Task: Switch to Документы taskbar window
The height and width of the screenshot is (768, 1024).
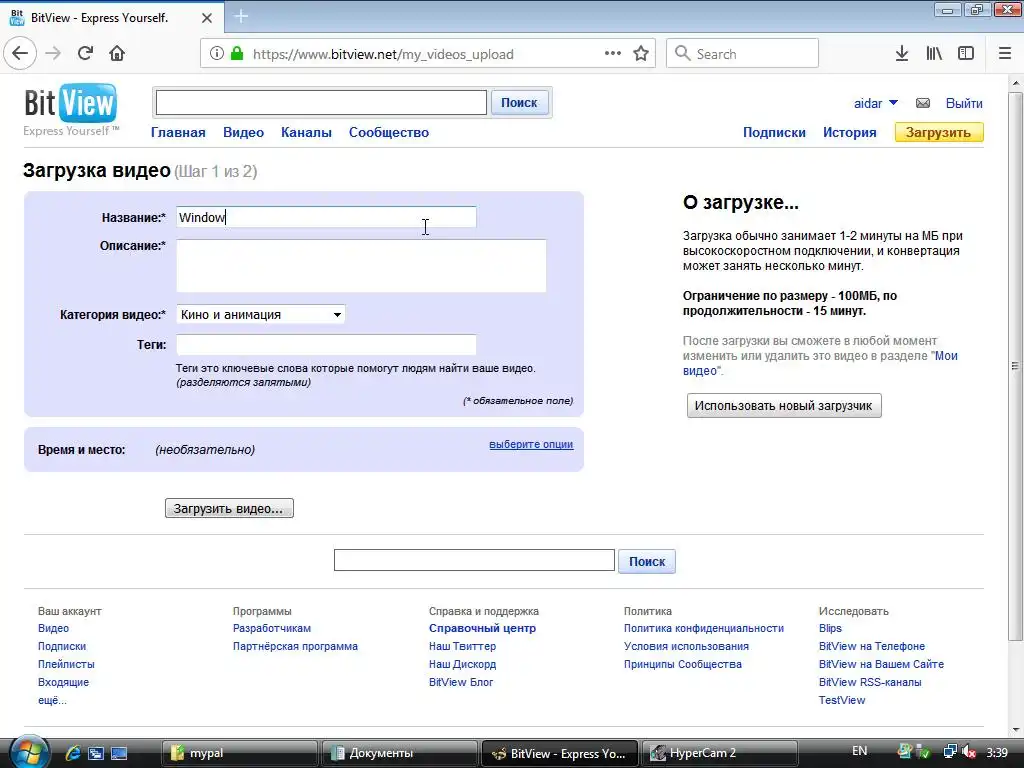Action: 399,753
